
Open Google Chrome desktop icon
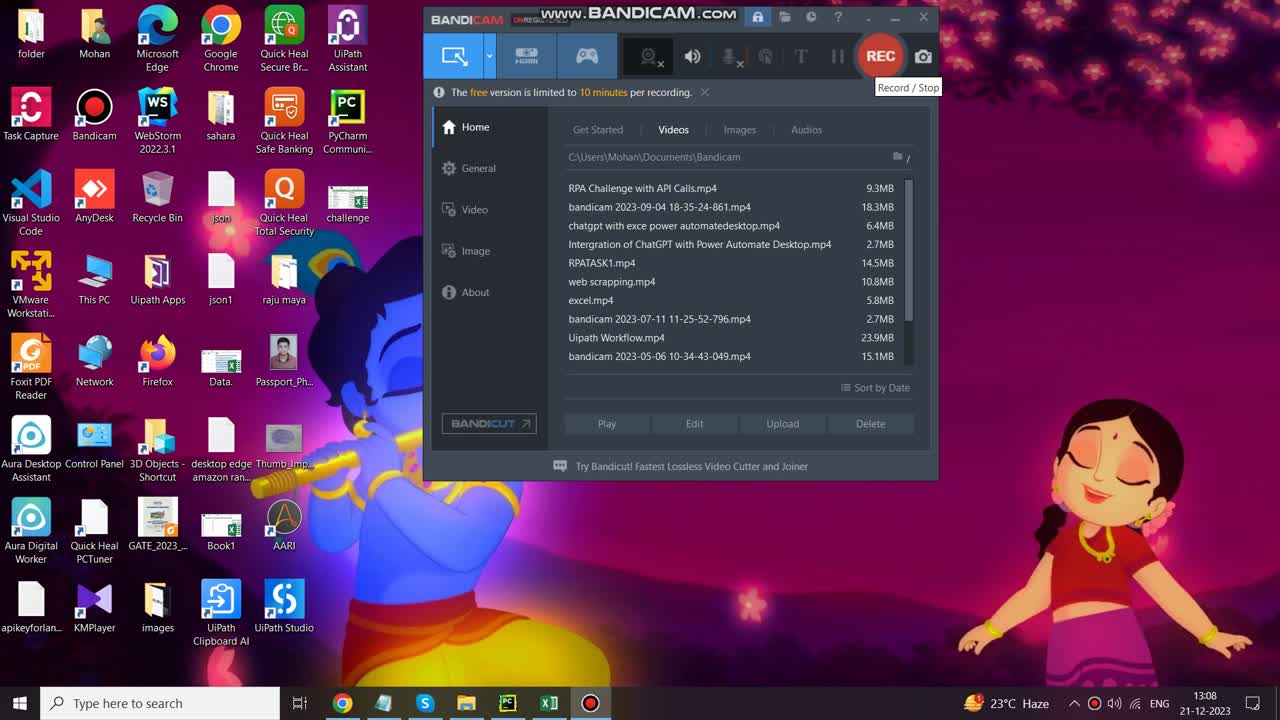click(x=221, y=41)
